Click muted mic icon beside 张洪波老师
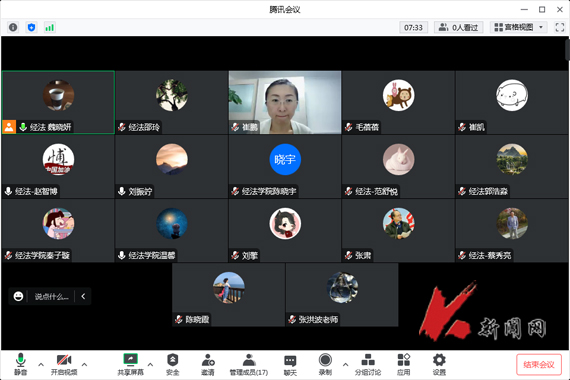 pyautogui.click(x=292, y=319)
